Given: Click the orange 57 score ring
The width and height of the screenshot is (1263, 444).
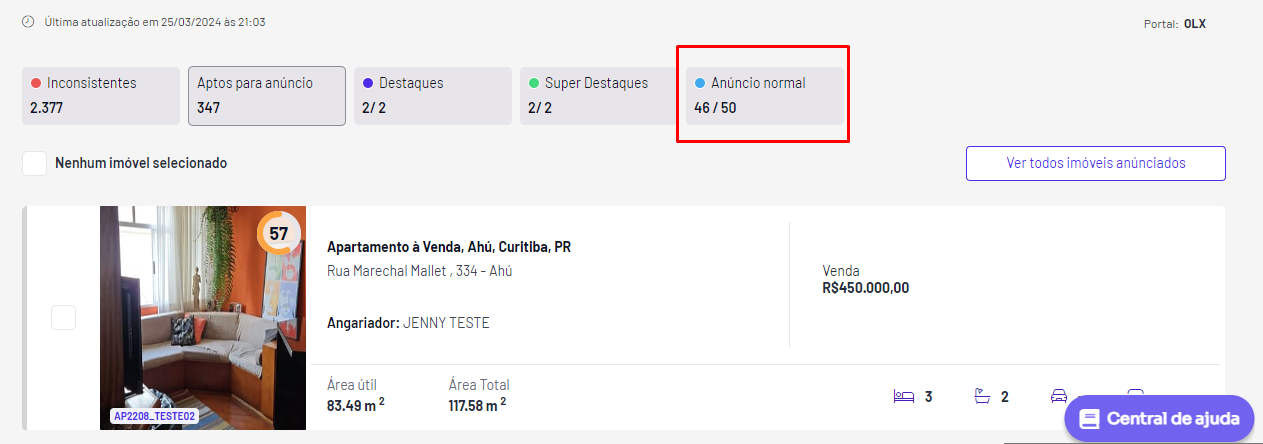Looking at the screenshot, I should [x=279, y=233].
